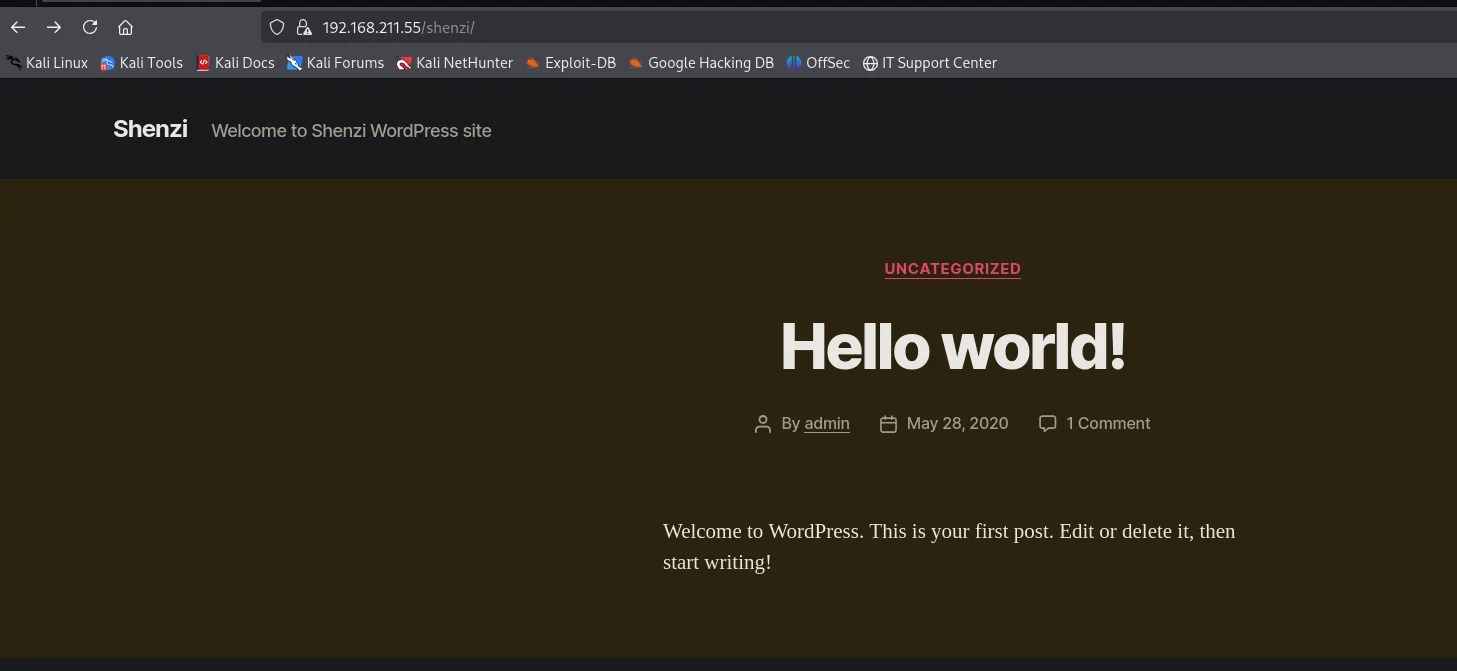This screenshot has width=1457, height=671.
Task: Click the comment bubble icon beside 1 Comment
Action: pyautogui.click(x=1047, y=424)
